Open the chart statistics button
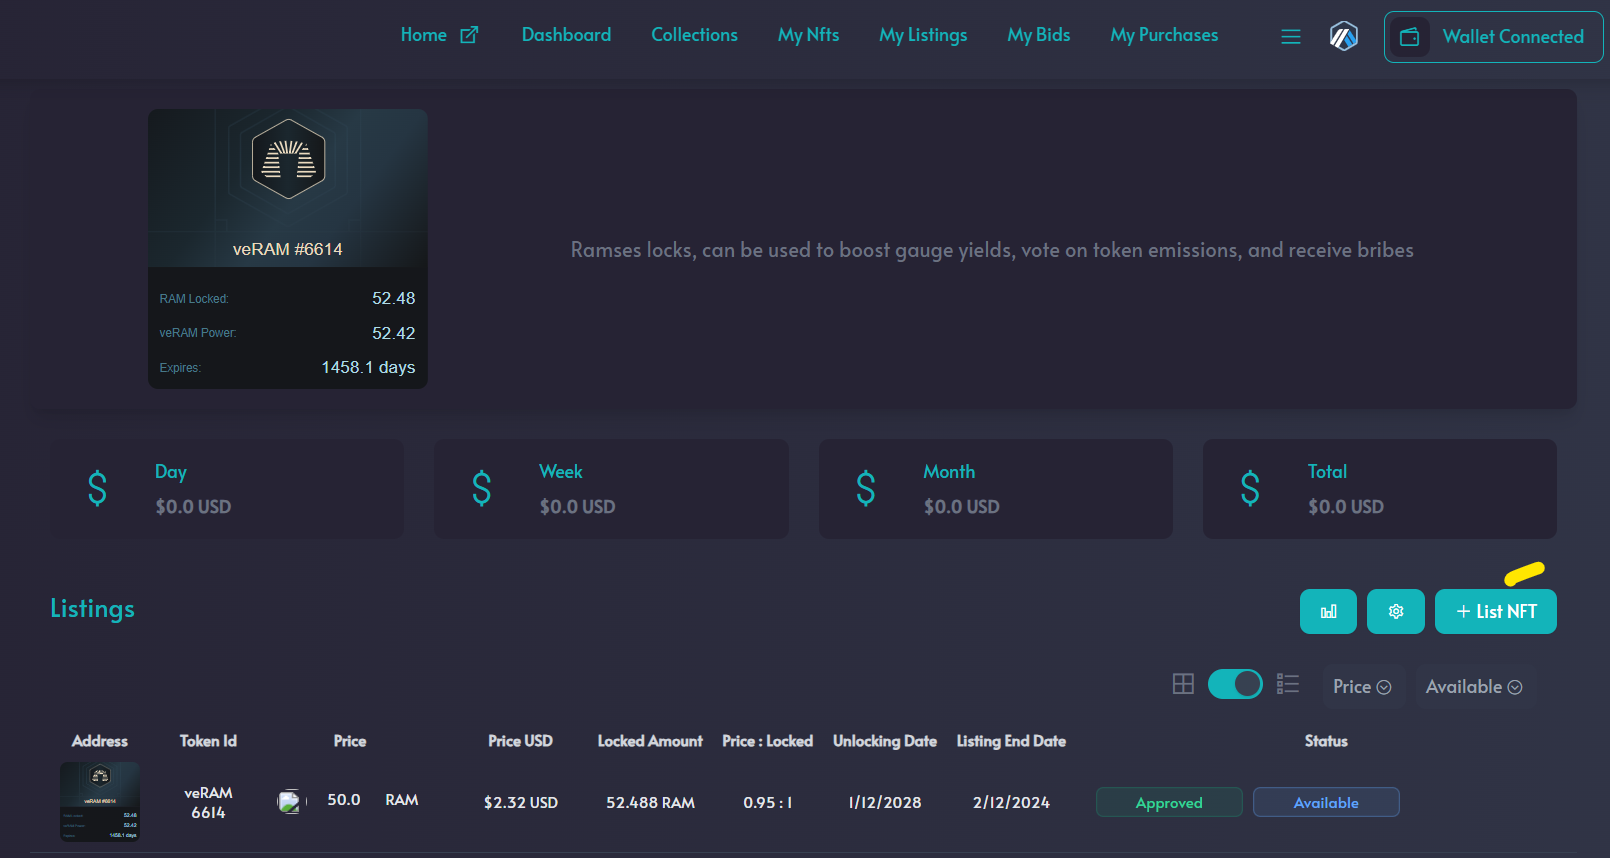This screenshot has height=858, width=1610. (1328, 611)
